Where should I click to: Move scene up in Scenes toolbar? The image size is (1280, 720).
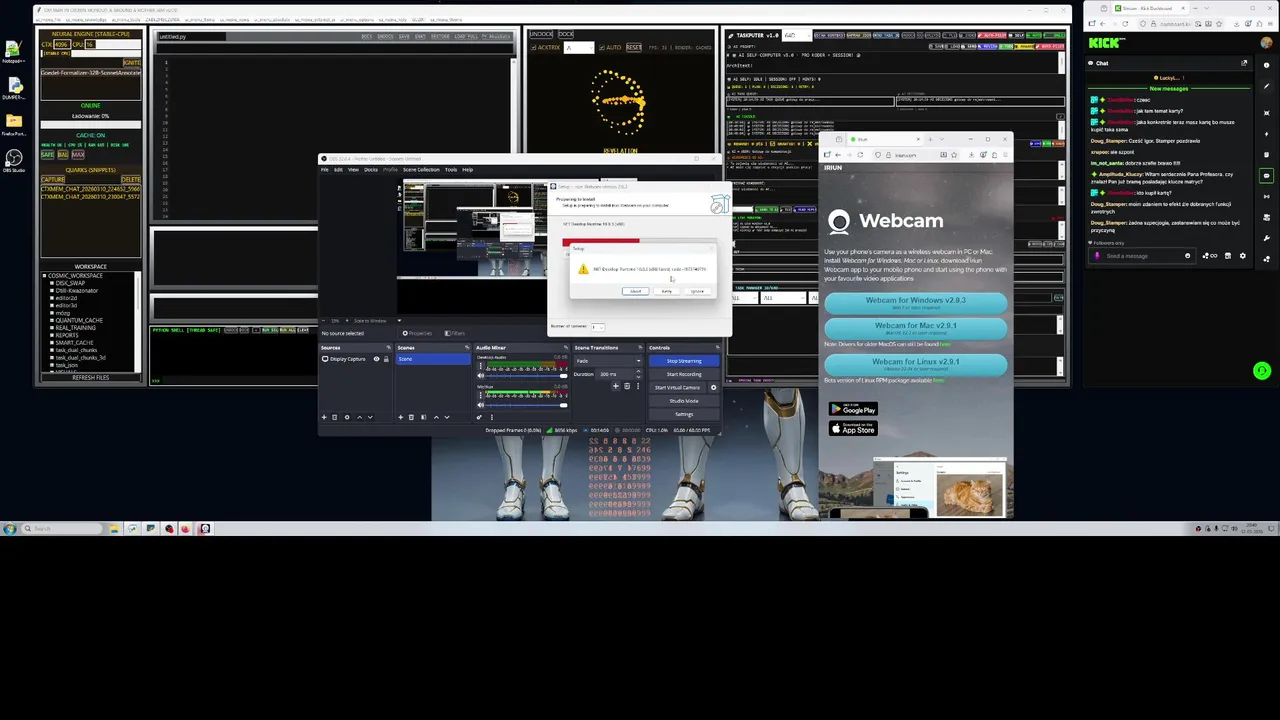pos(436,417)
